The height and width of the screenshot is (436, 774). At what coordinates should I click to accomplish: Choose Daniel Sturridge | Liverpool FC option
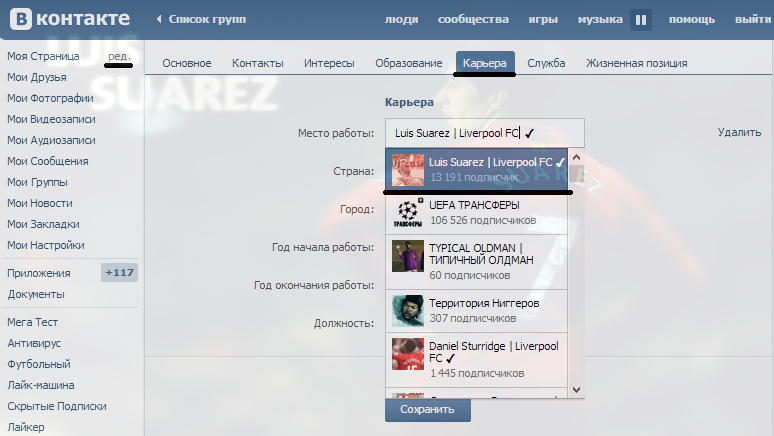coord(476,359)
